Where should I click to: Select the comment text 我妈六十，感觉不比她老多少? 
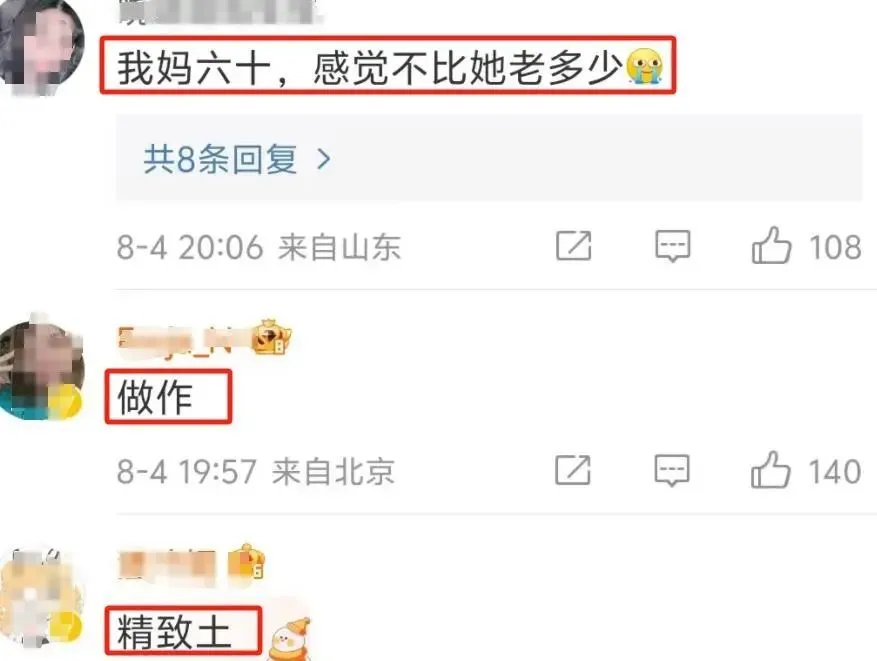370,68
